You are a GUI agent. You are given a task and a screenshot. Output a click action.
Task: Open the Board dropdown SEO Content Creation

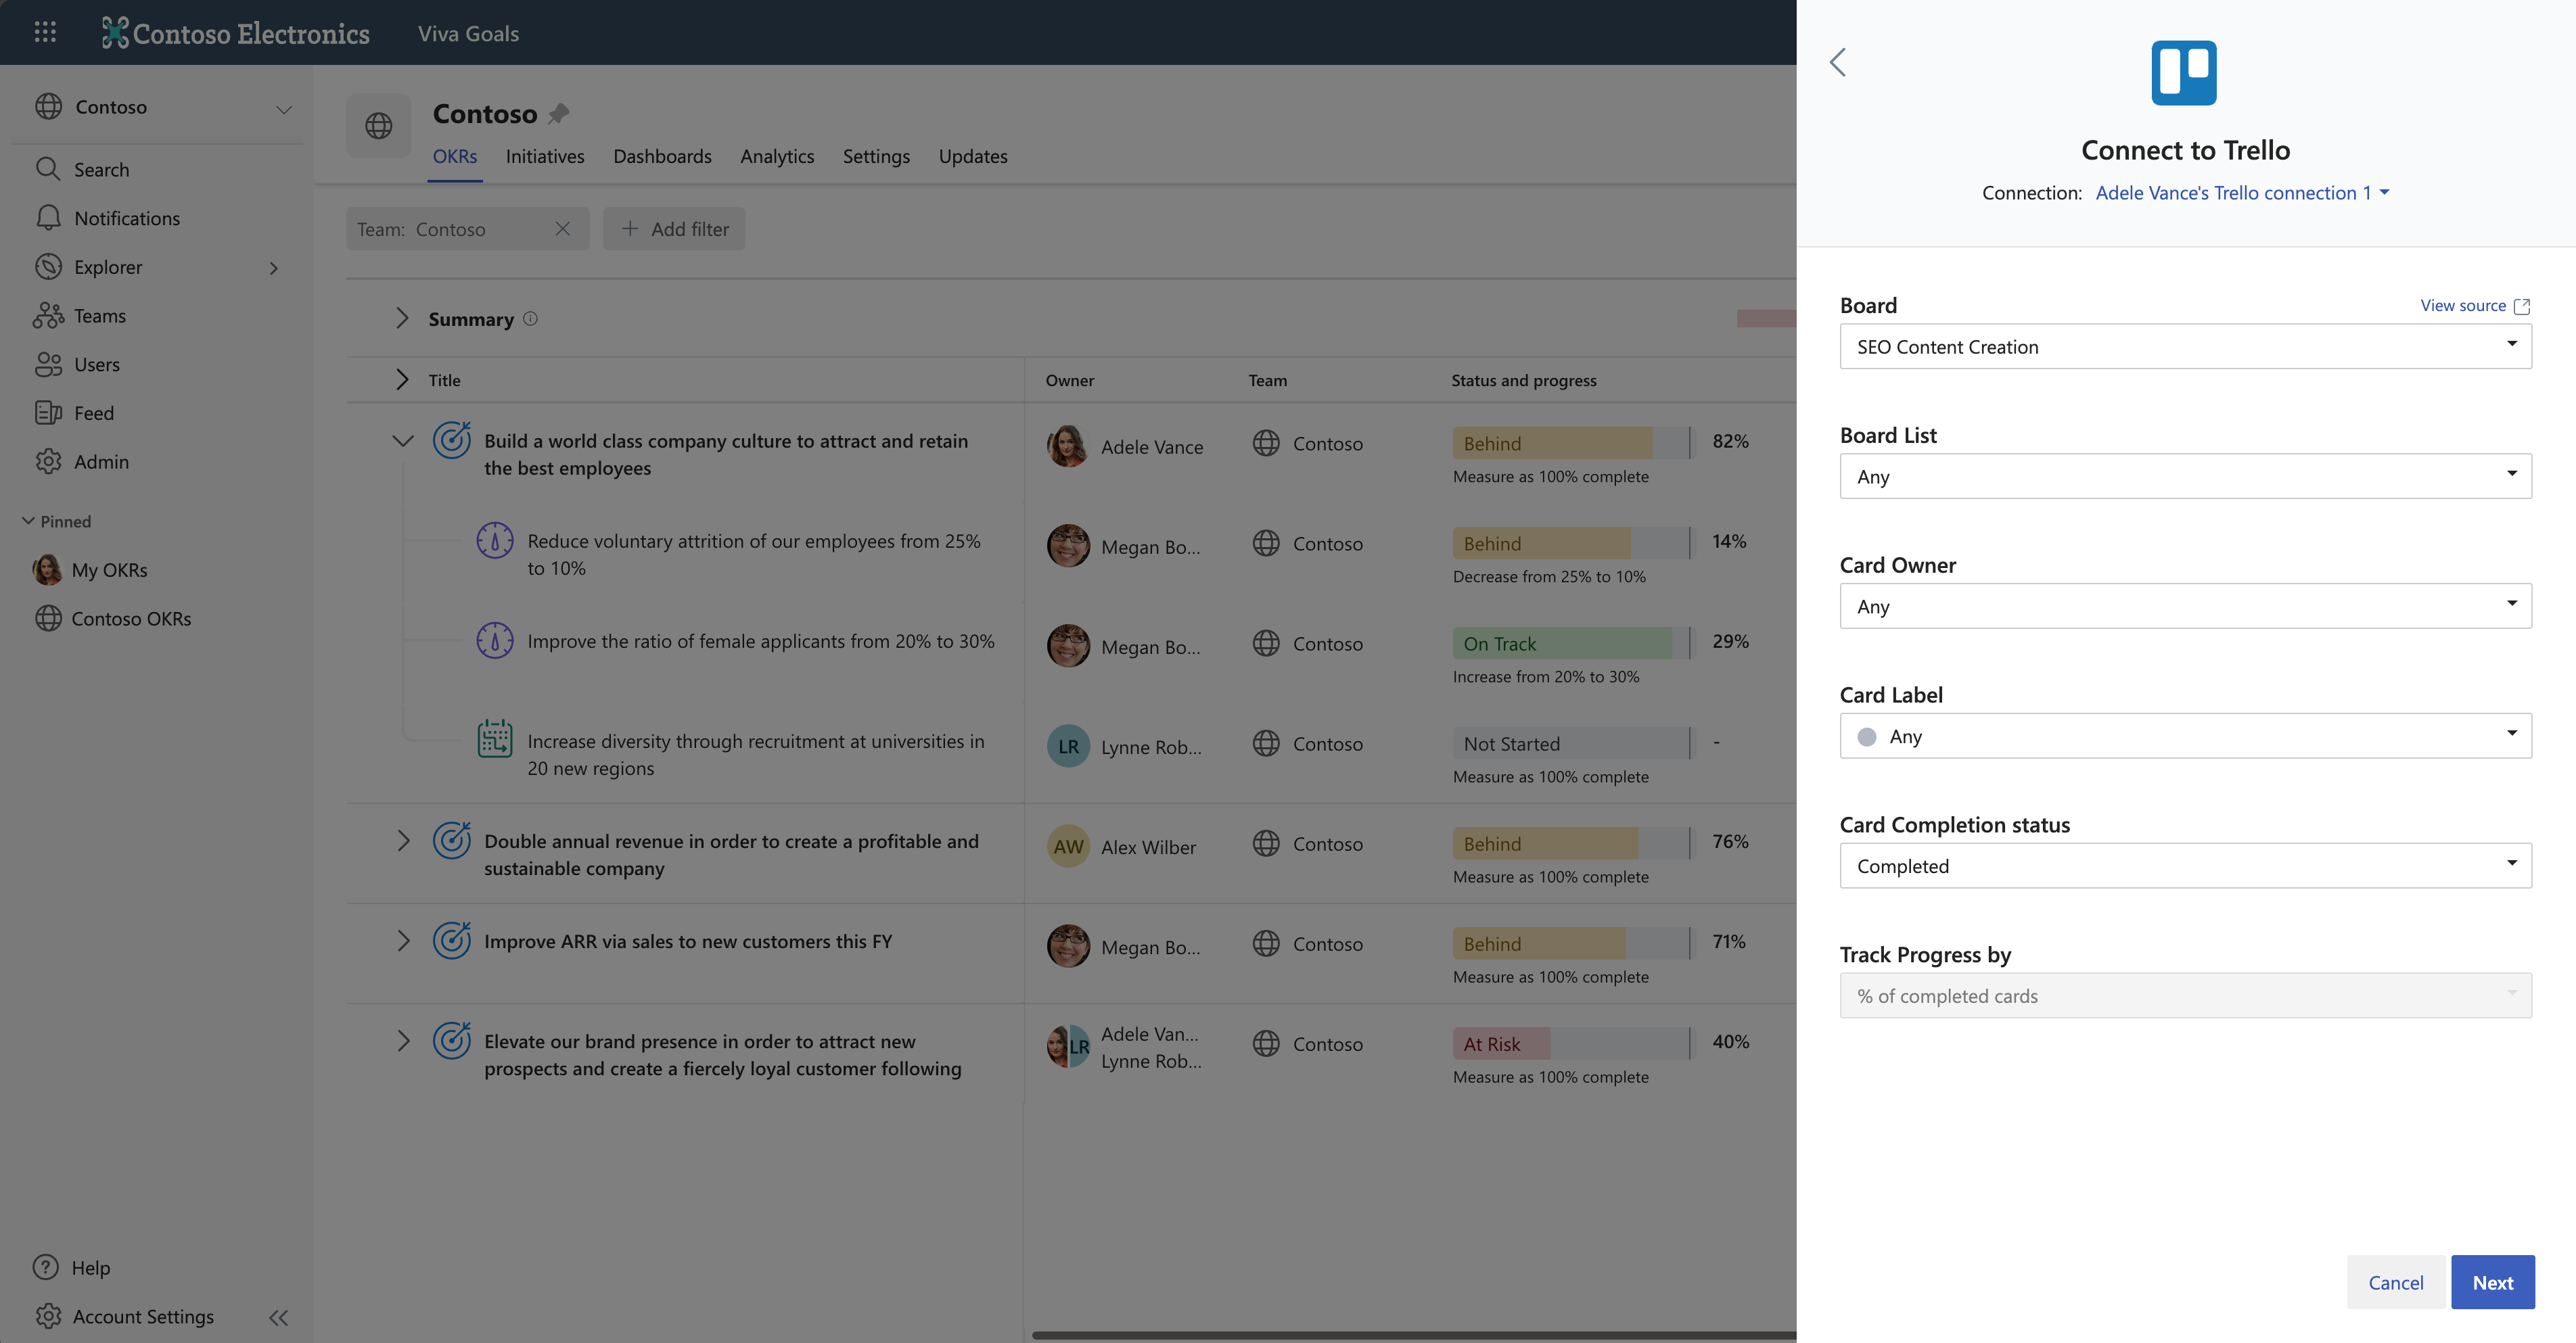coord(2185,346)
